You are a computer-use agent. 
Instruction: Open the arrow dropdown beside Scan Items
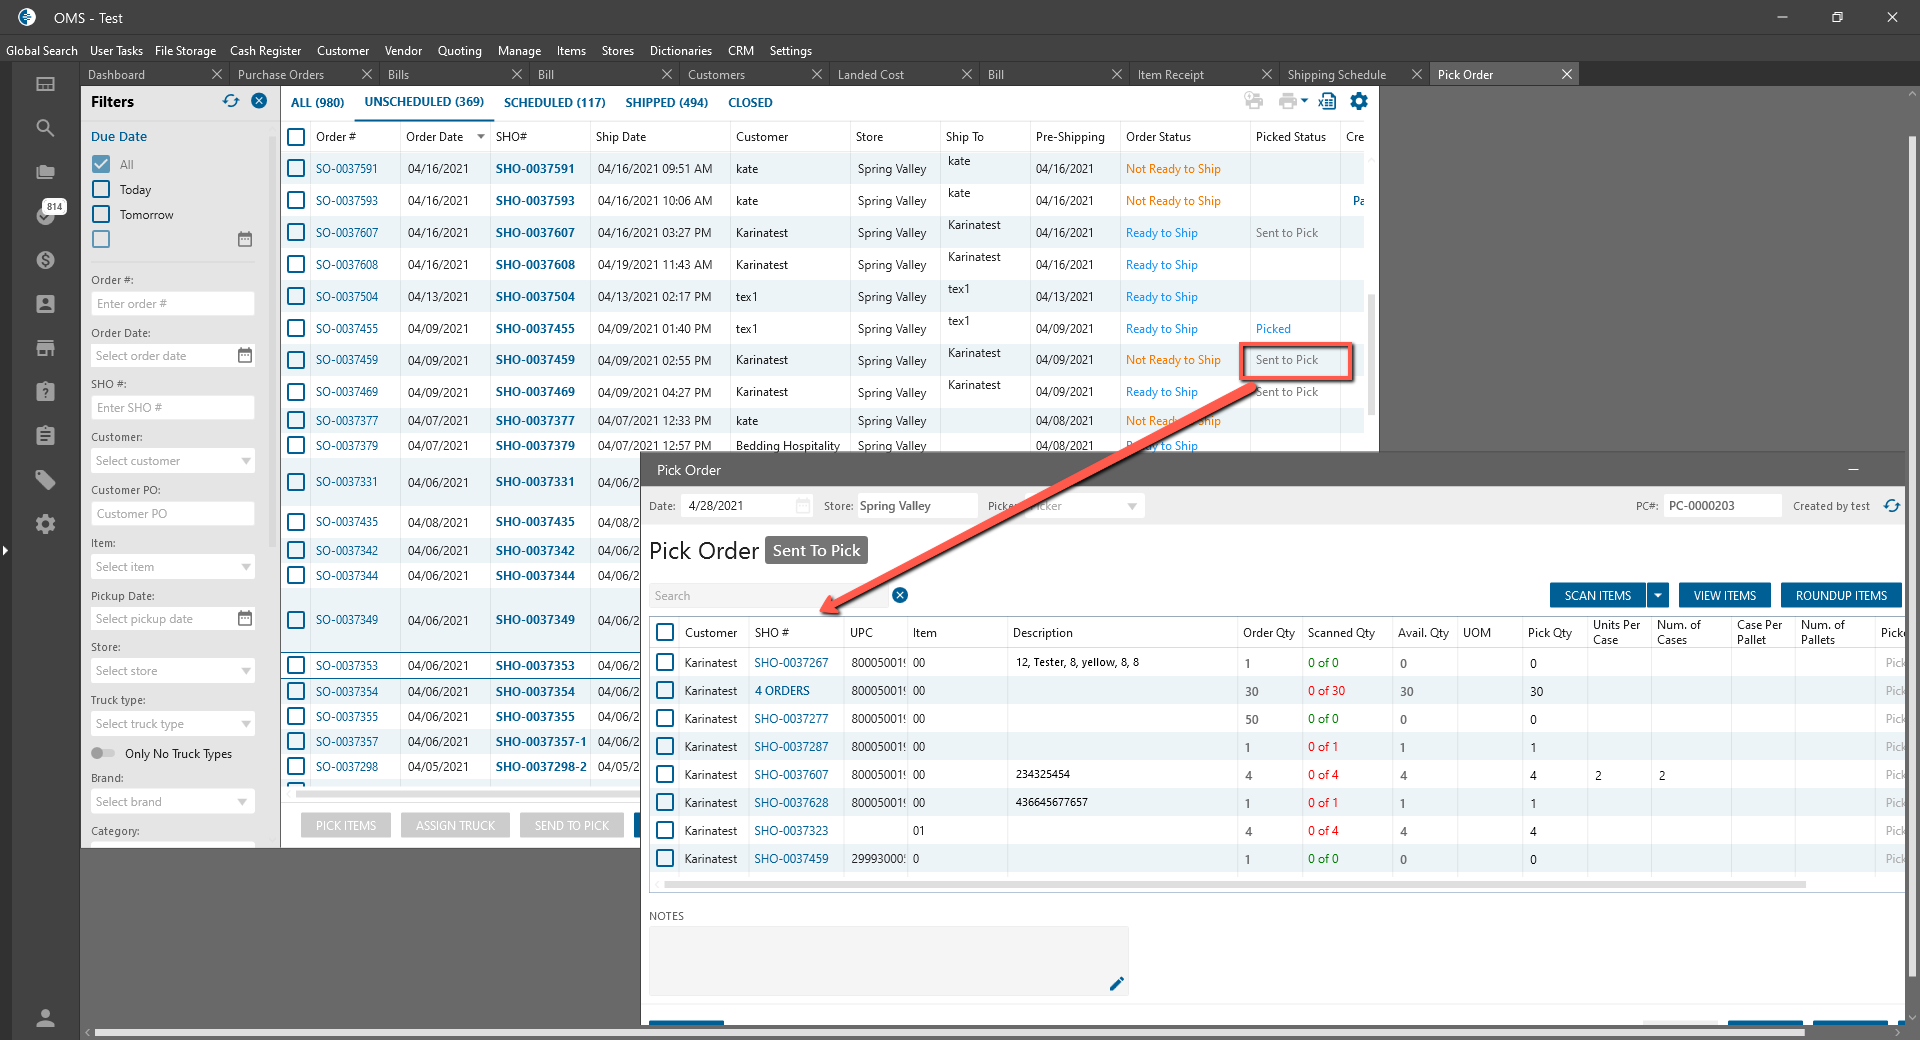pos(1658,595)
